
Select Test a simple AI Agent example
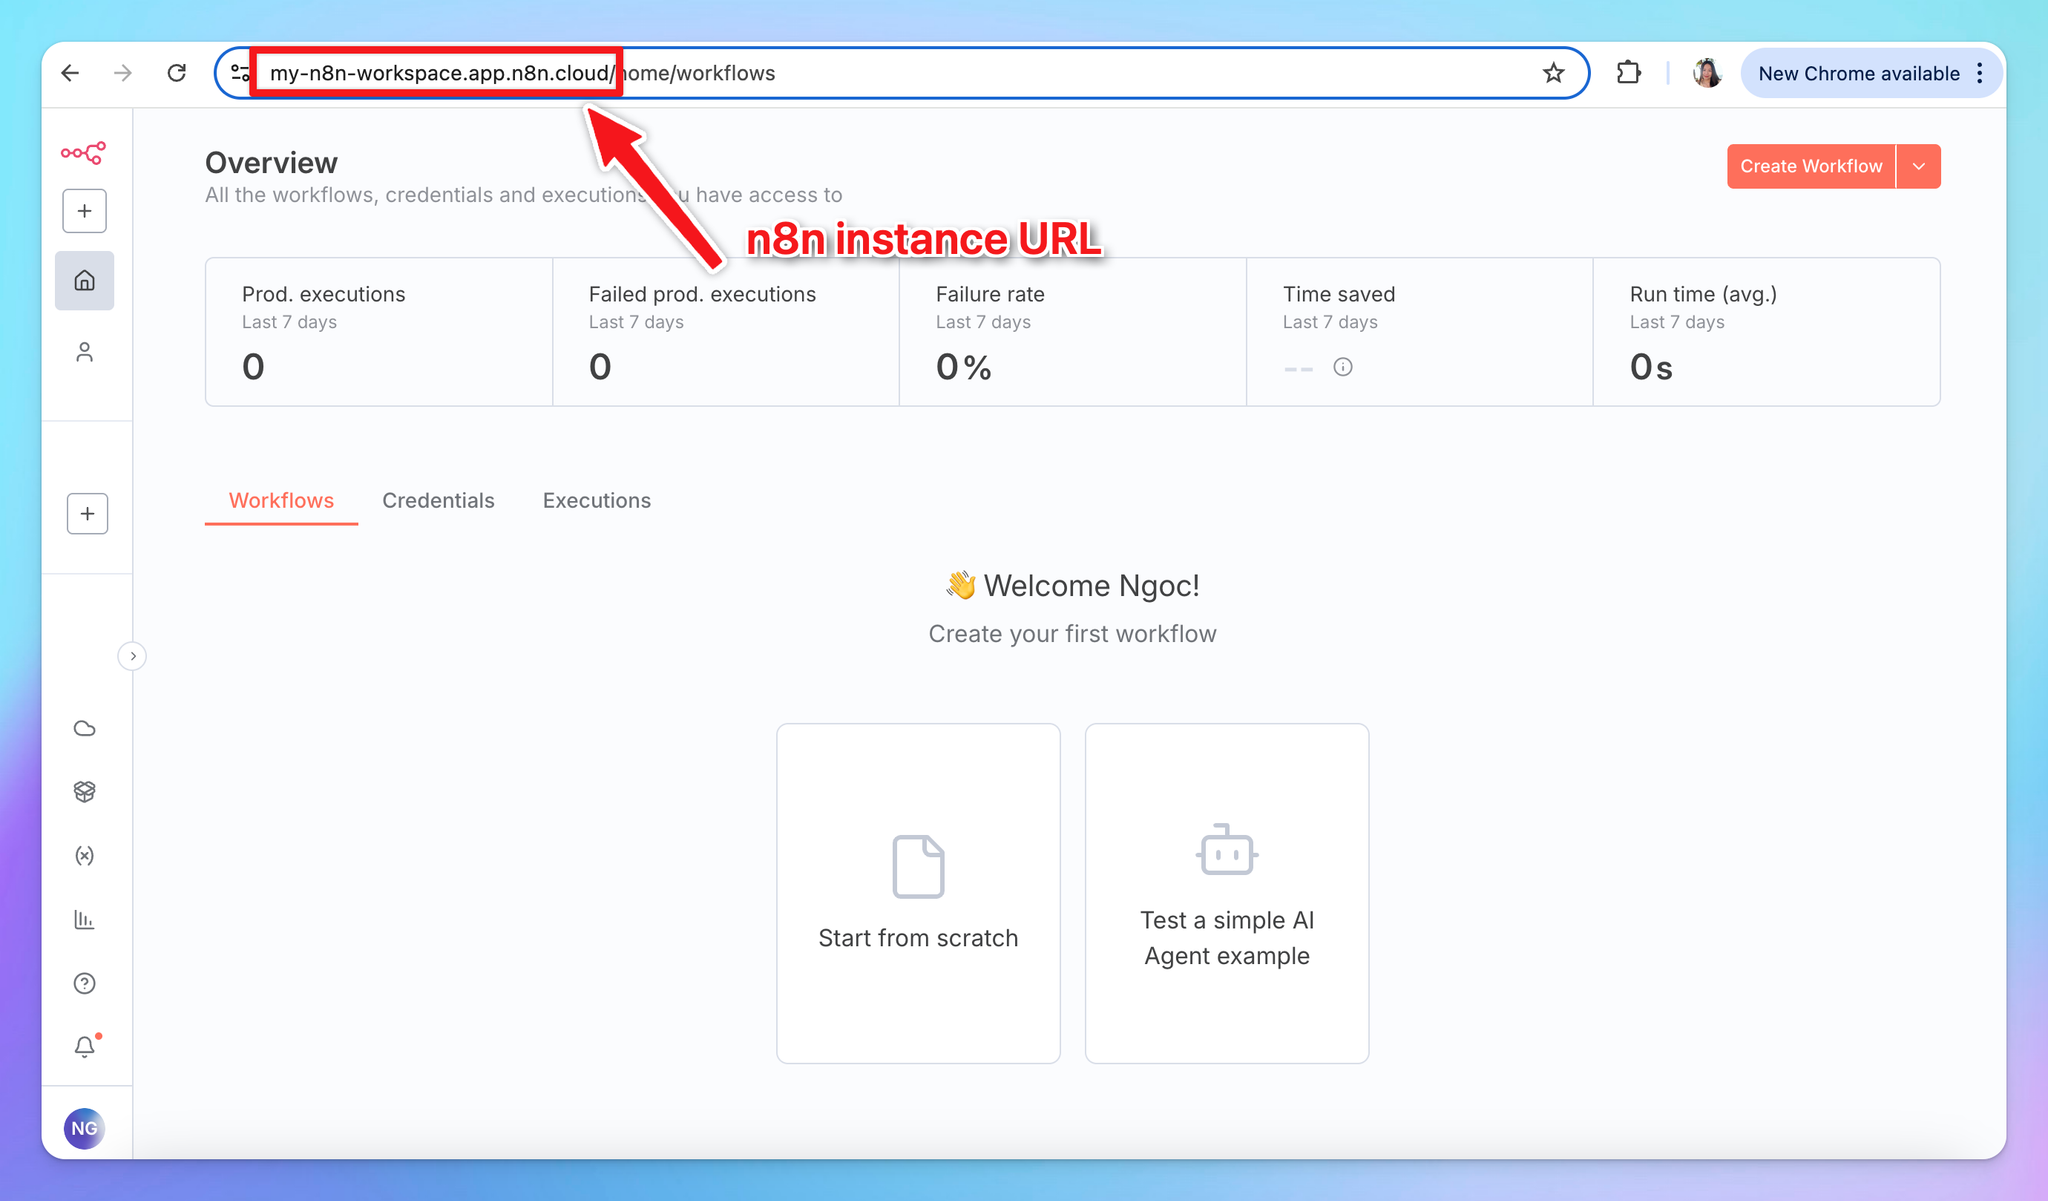click(1226, 893)
